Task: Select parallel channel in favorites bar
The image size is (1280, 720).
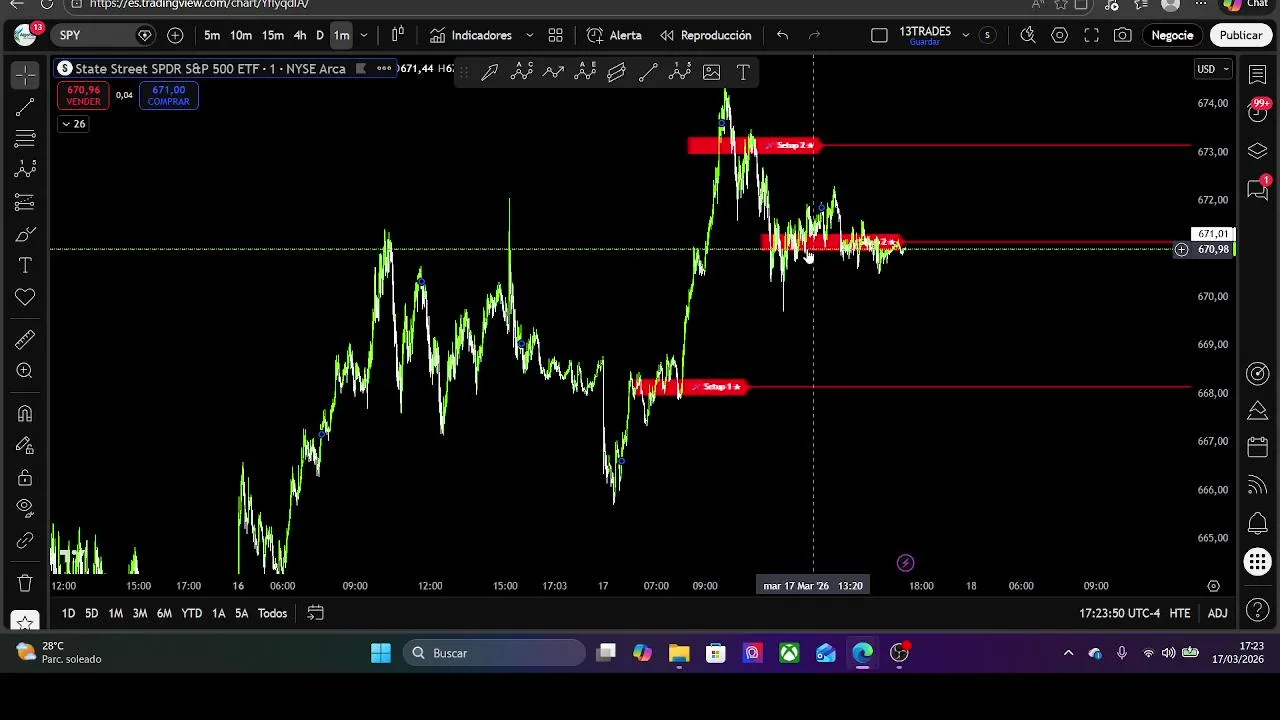Action: tap(616, 72)
